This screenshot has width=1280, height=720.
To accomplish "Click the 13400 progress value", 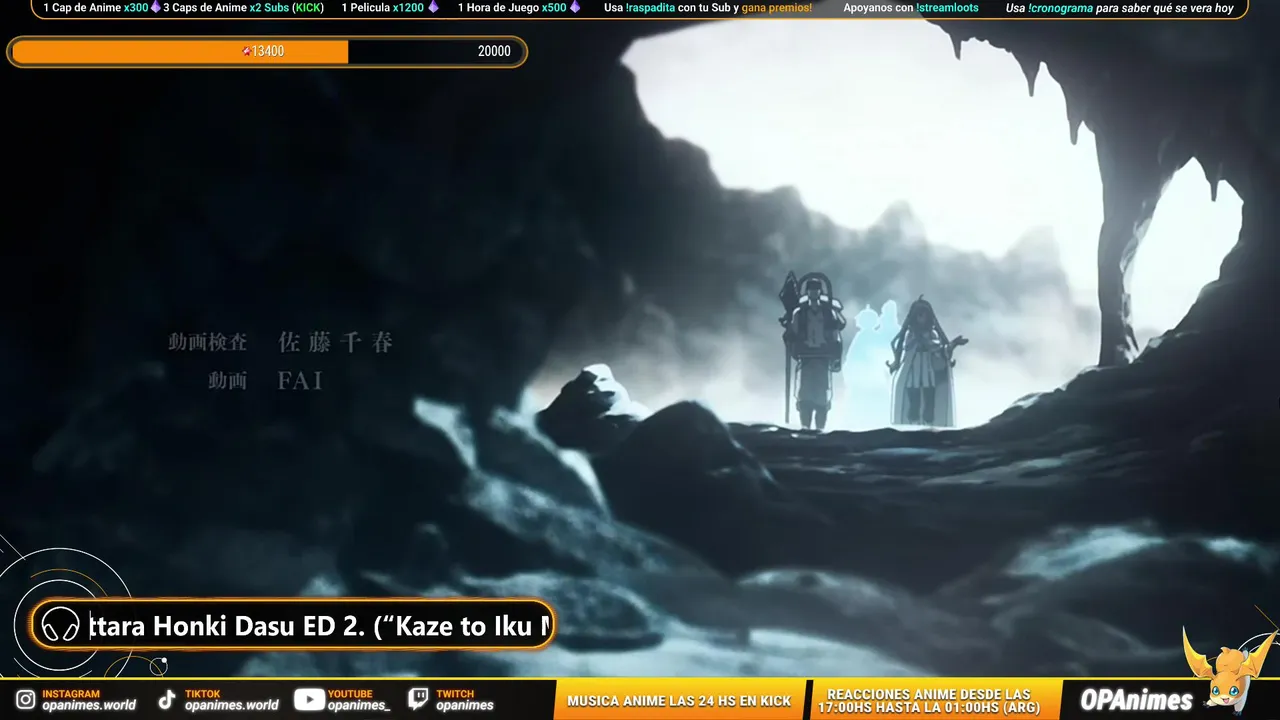I will pos(268,51).
